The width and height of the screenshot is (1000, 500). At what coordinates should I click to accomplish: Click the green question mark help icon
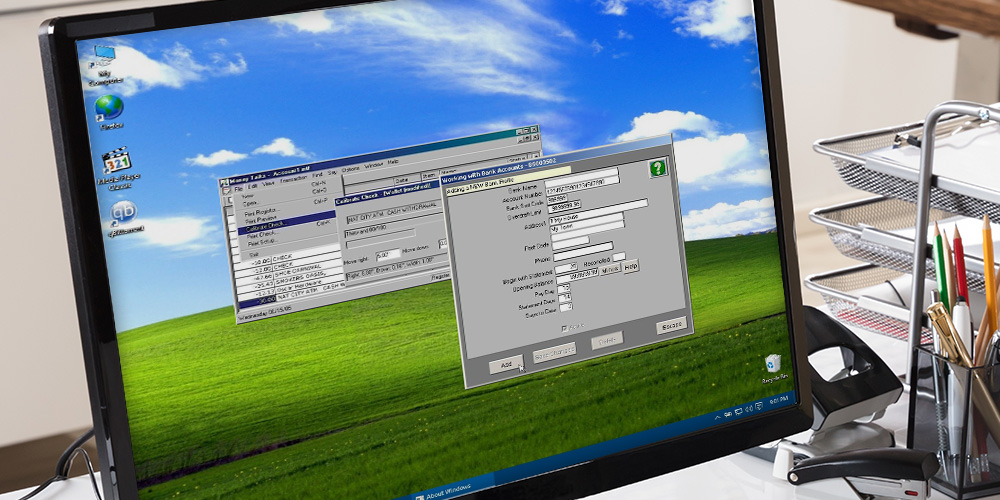tap(658, 168)
